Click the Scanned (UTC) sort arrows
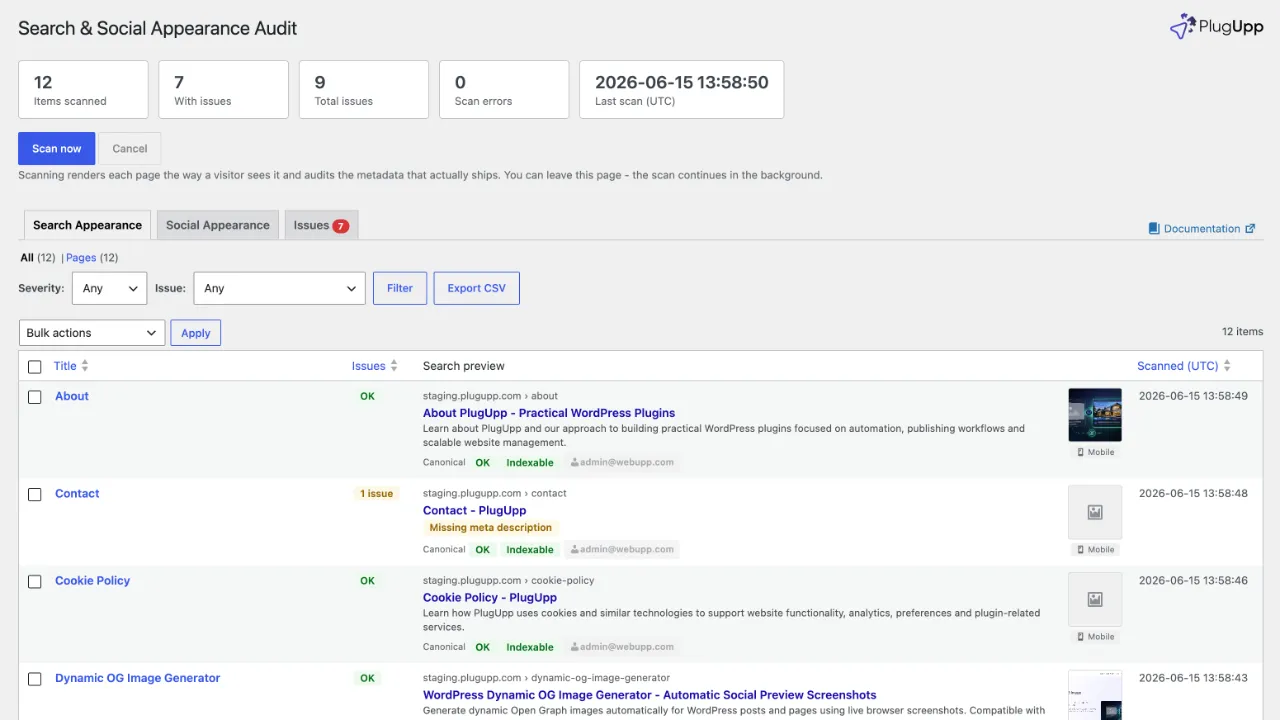 tap(1227, 366)
